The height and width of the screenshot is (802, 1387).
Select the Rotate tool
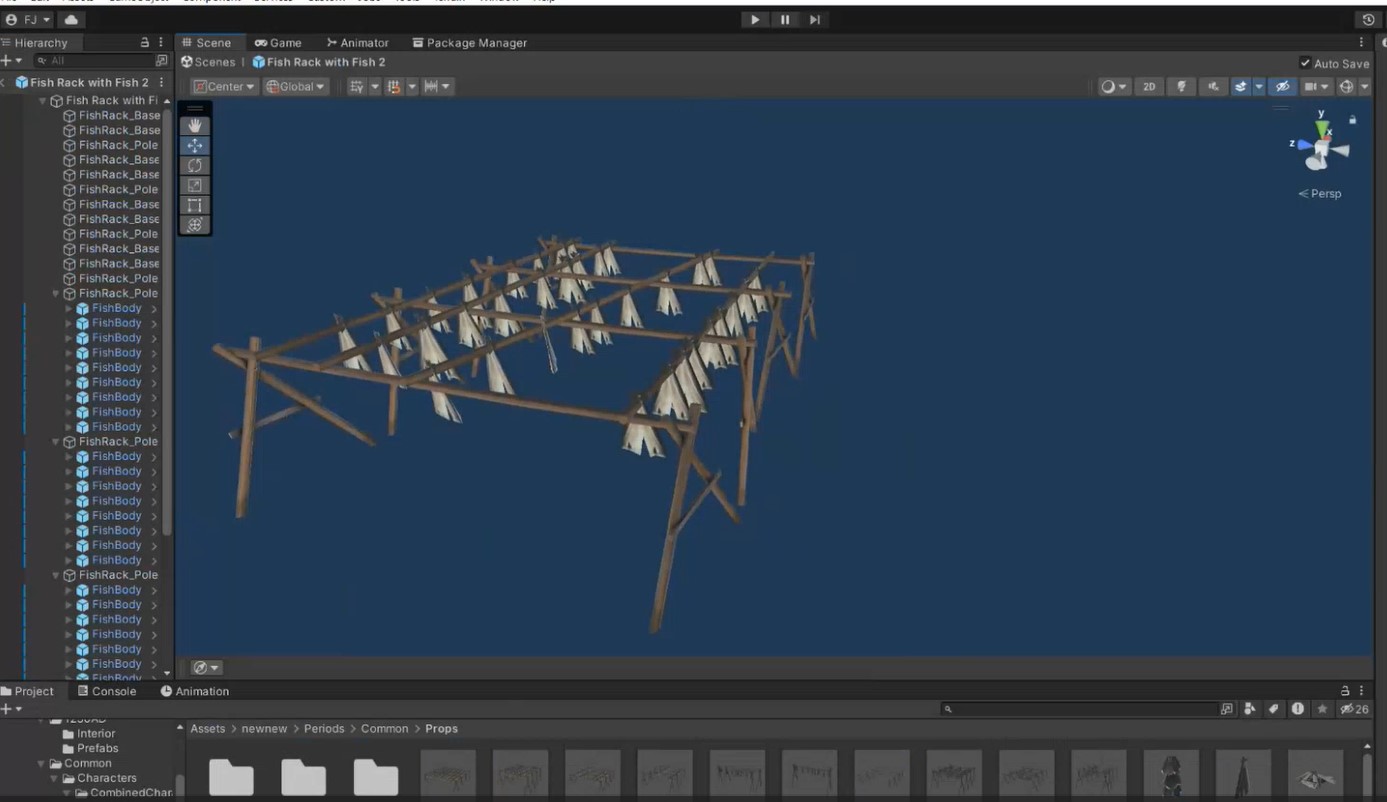(x=195, y=165)
